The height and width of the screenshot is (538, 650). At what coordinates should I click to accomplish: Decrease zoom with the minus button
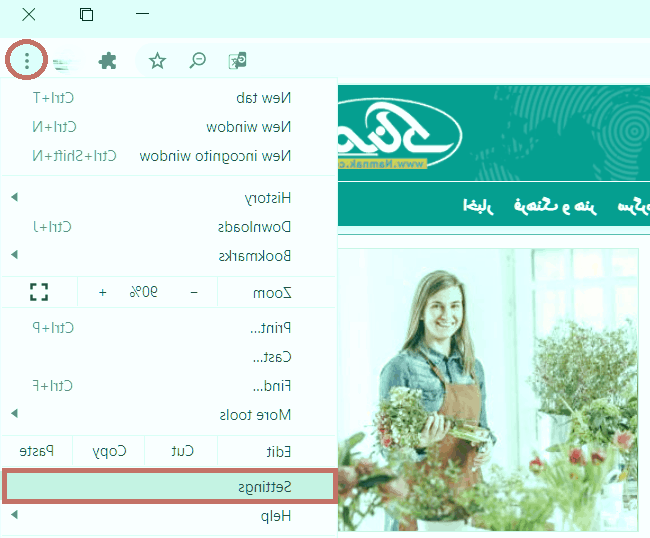point(194,292)
